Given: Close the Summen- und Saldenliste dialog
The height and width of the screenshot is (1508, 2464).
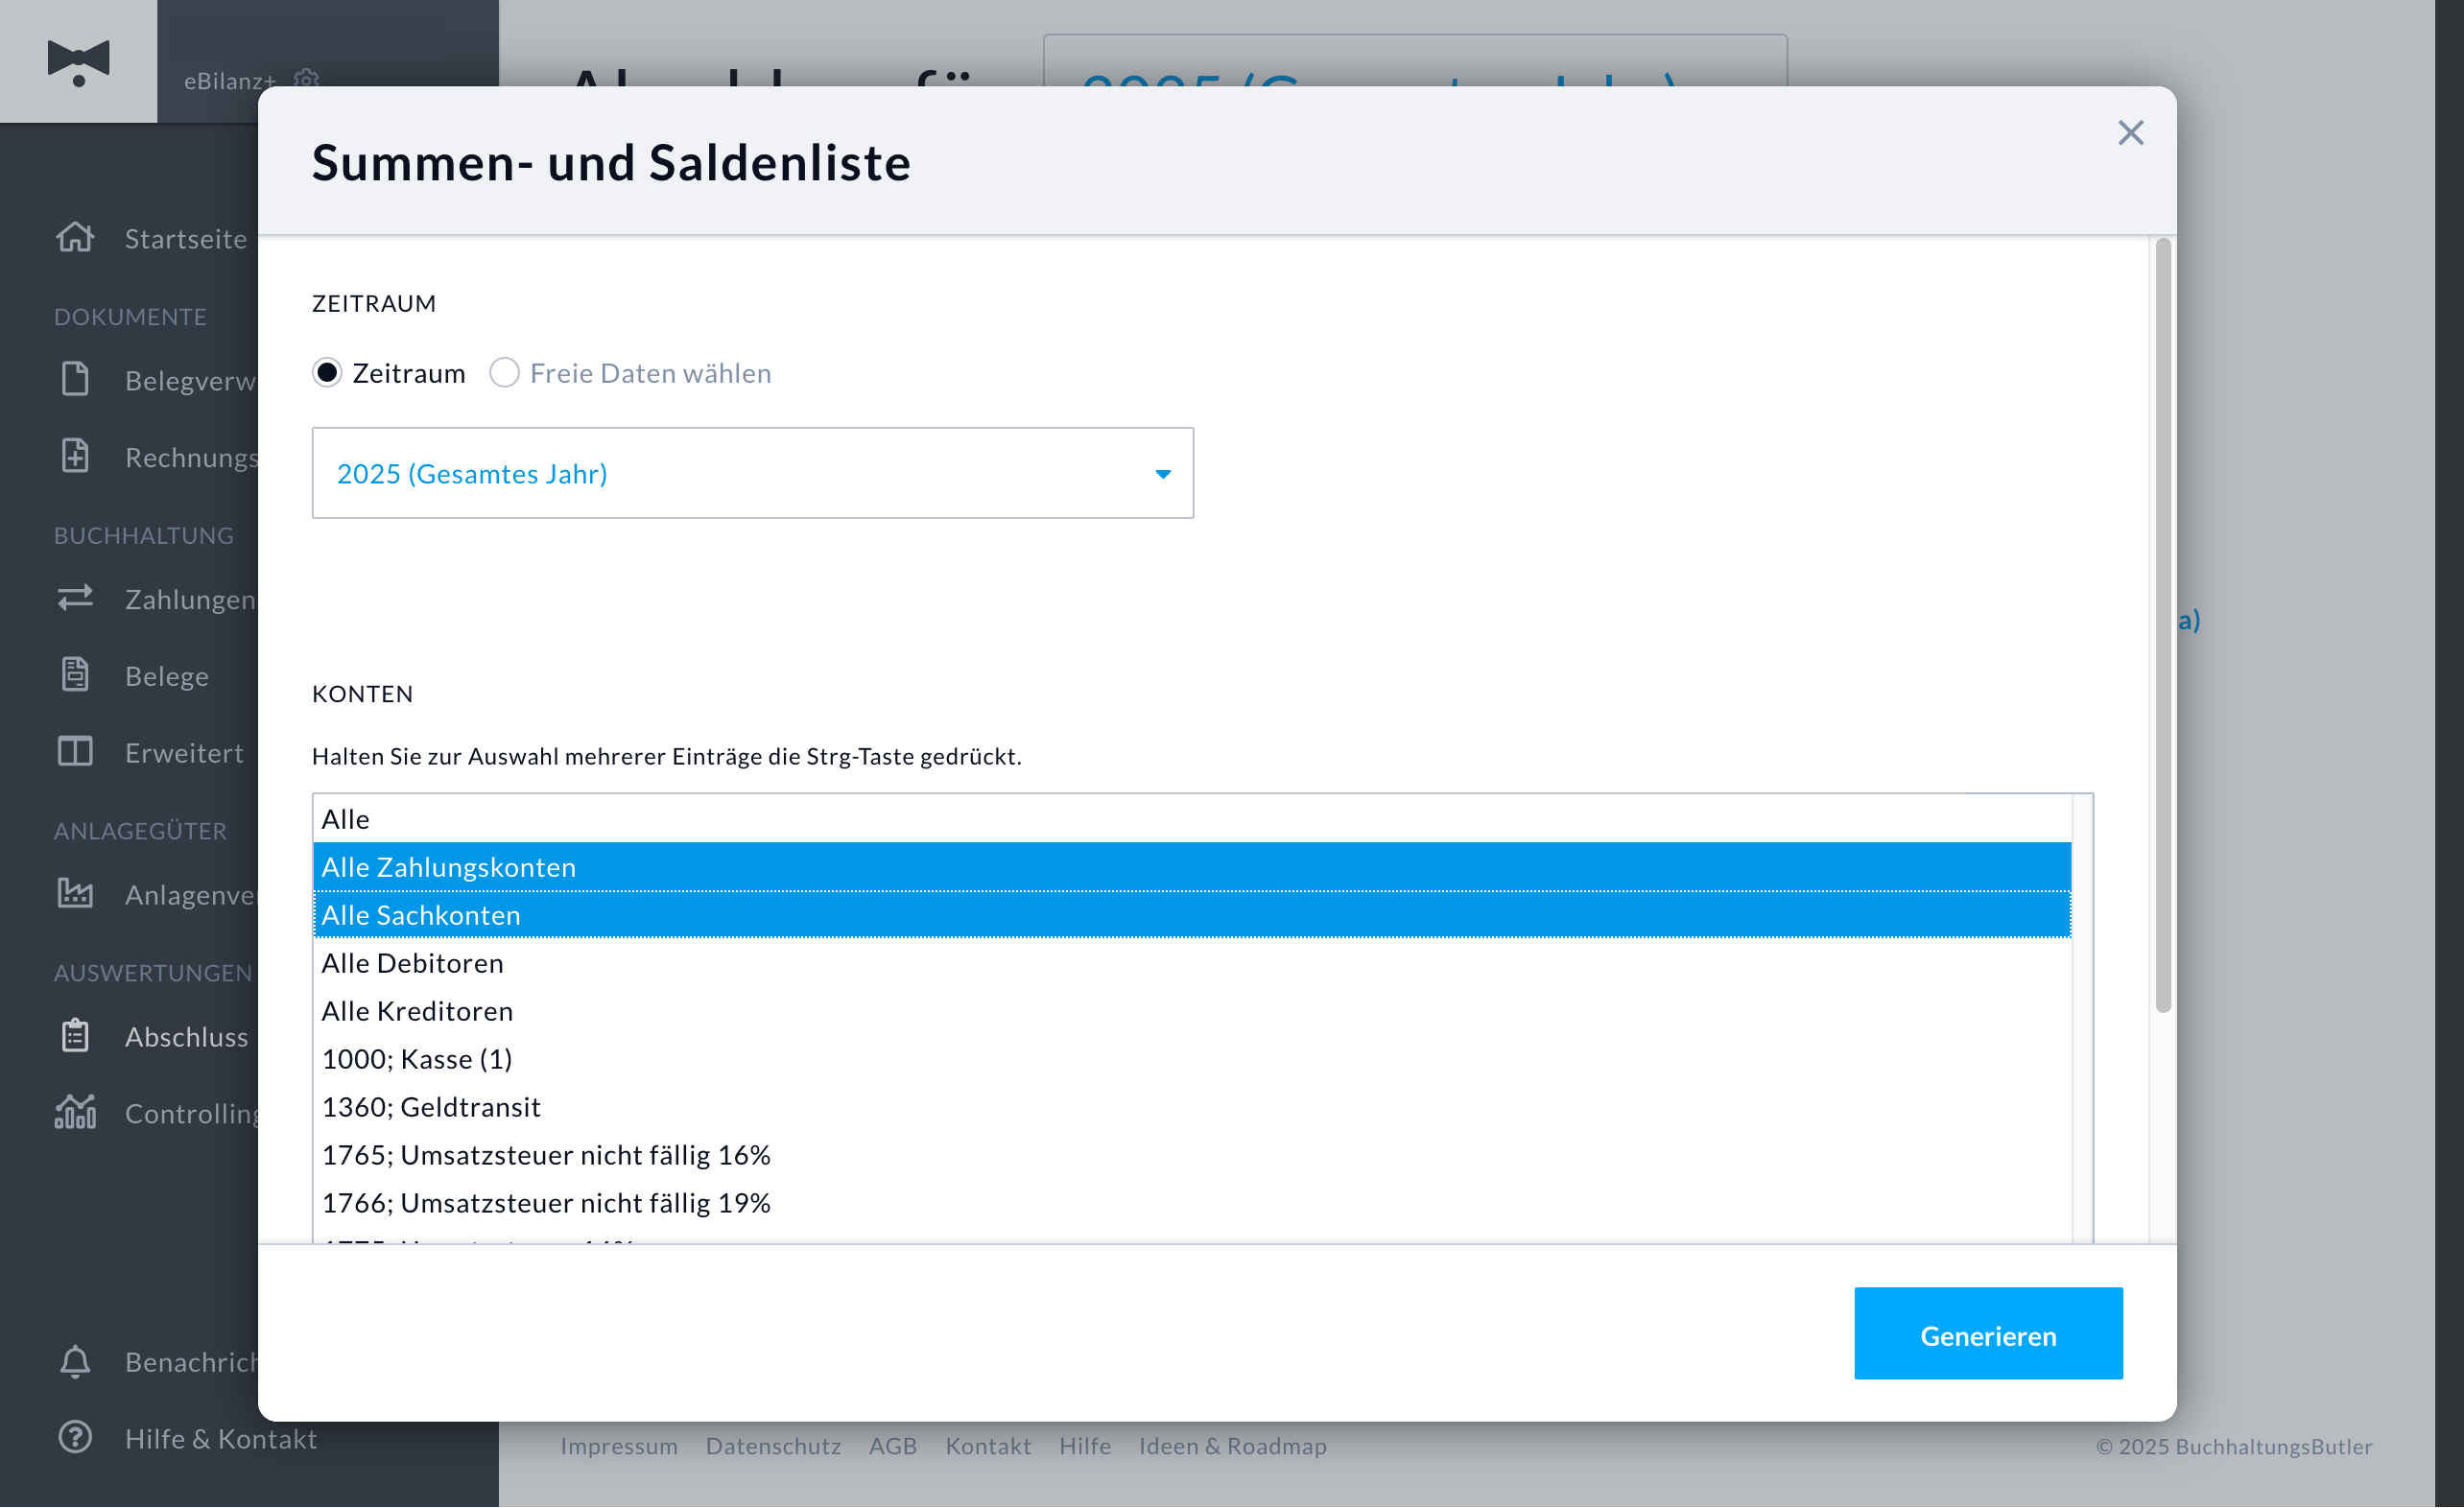Looking at the screenshot, I should tap(2130, 133).
